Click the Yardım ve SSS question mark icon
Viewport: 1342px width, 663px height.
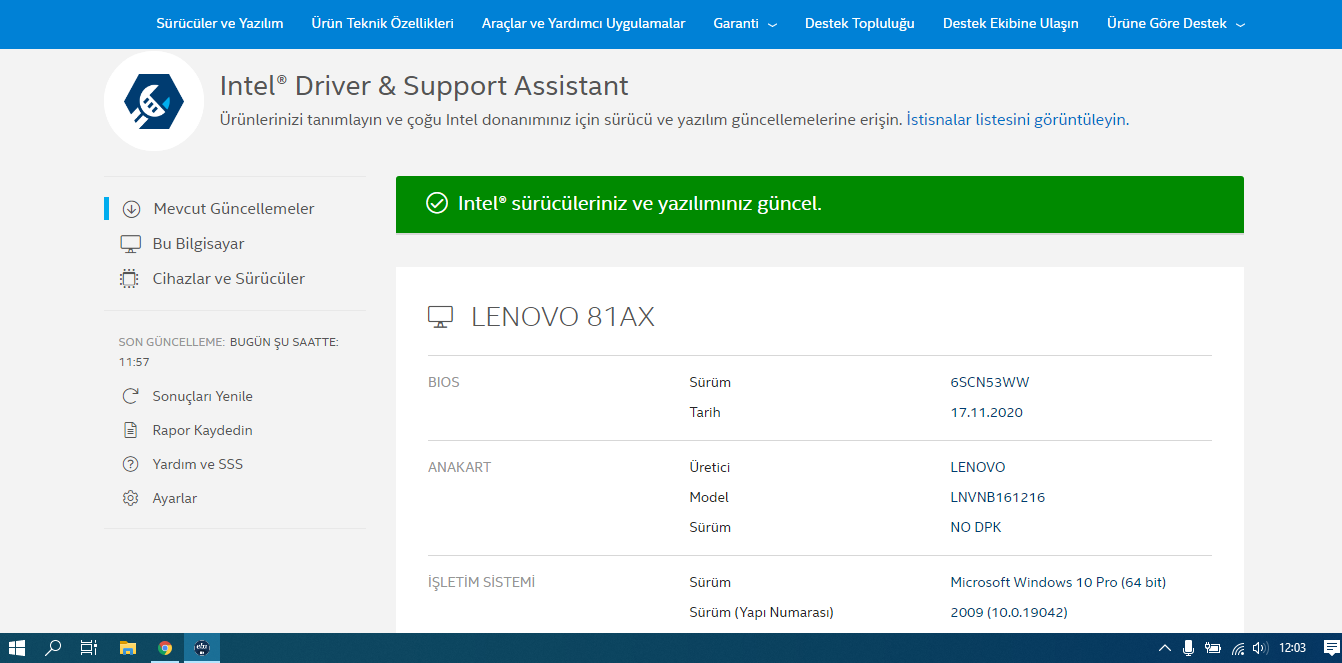click(130, 464)
